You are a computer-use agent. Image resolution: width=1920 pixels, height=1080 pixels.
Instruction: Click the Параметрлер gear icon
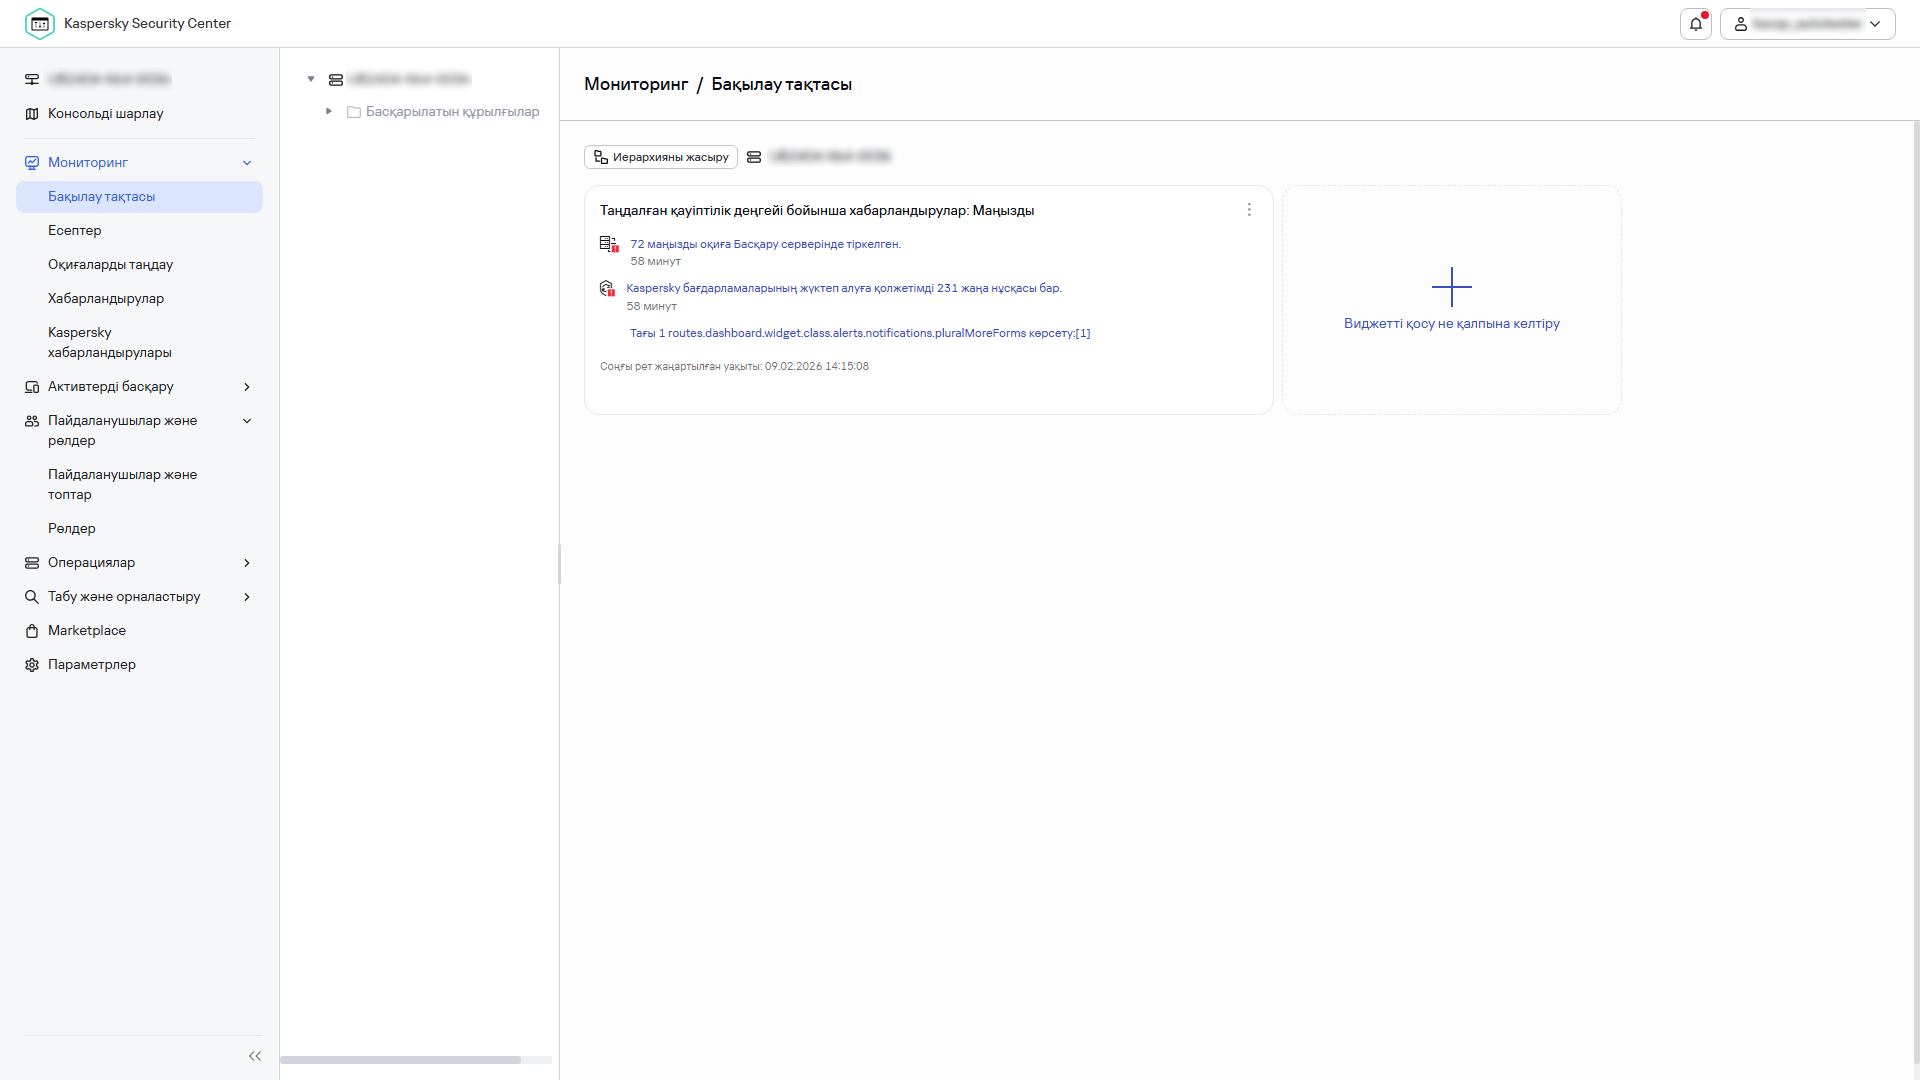click(32, 665)
